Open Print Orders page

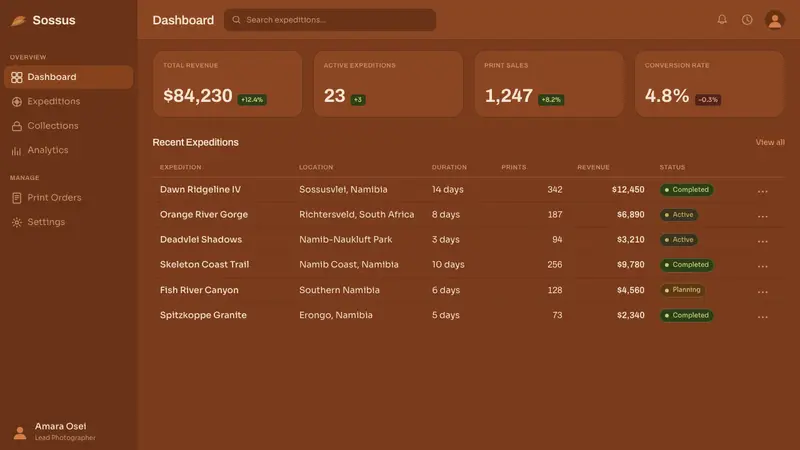coord(68,198)
